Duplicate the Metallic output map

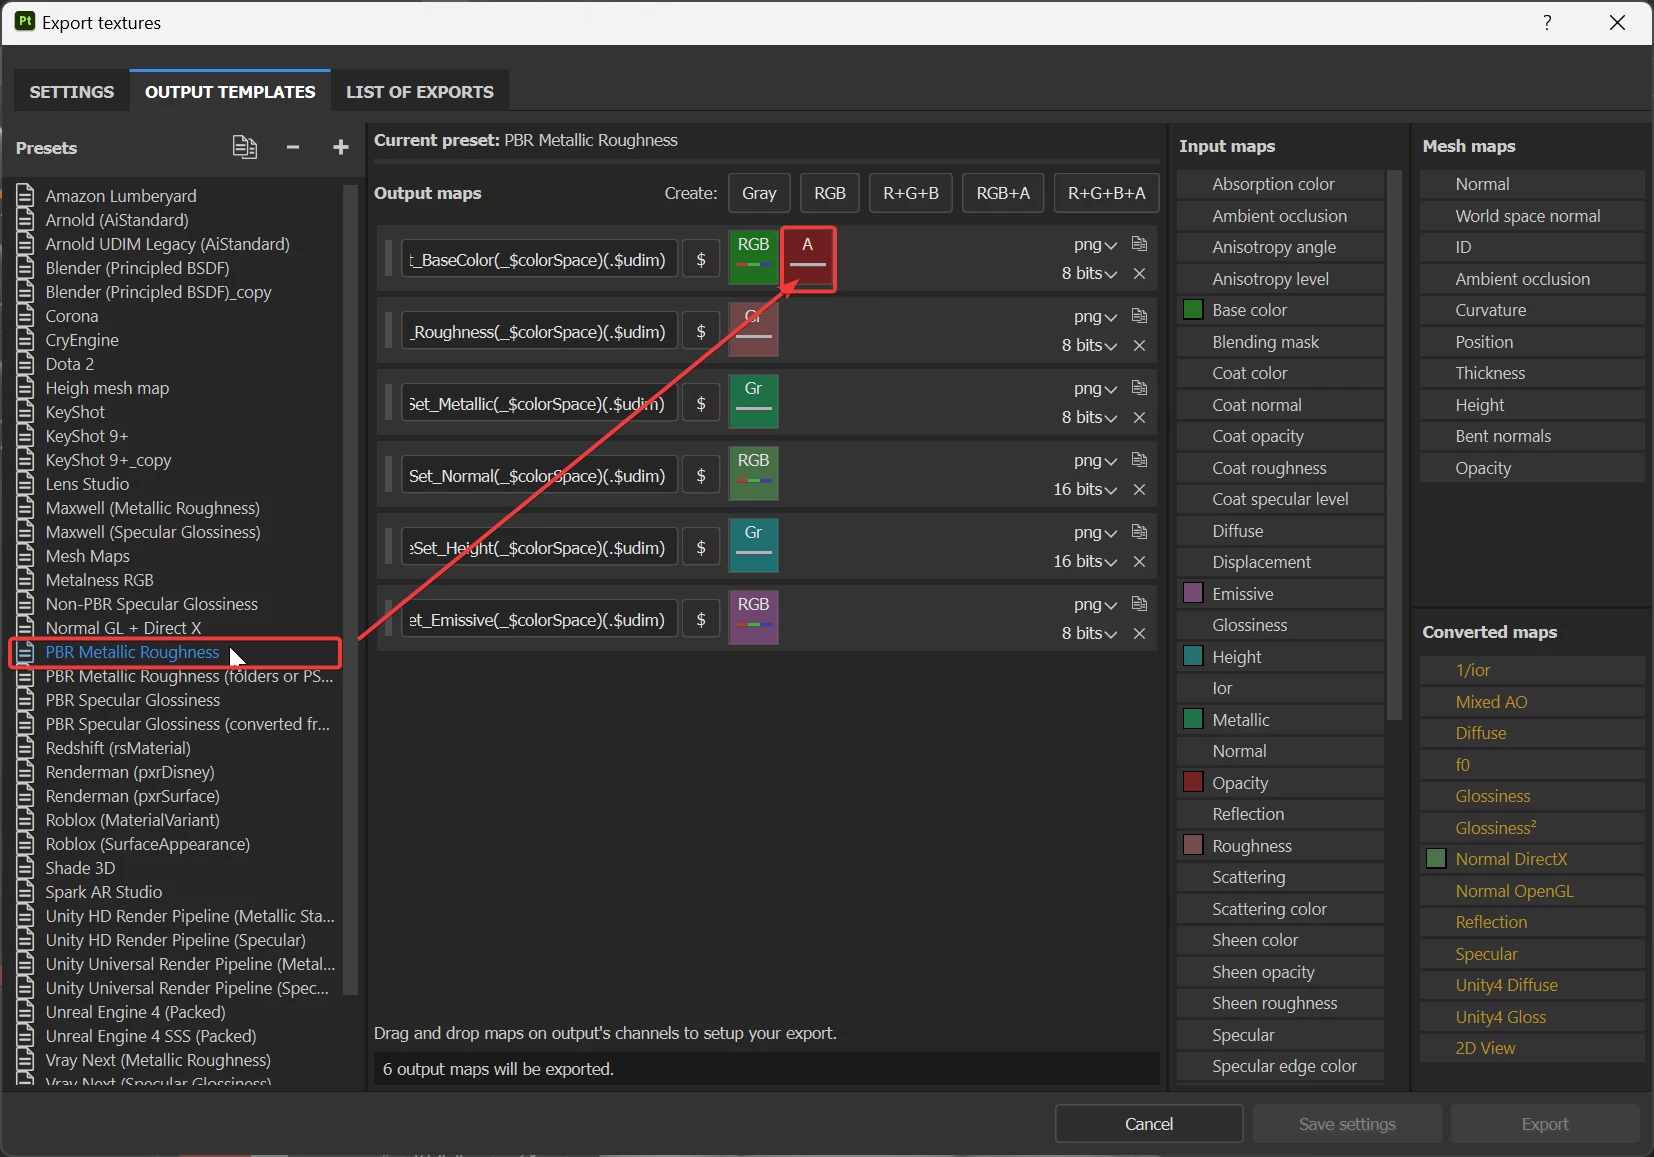1139,388
